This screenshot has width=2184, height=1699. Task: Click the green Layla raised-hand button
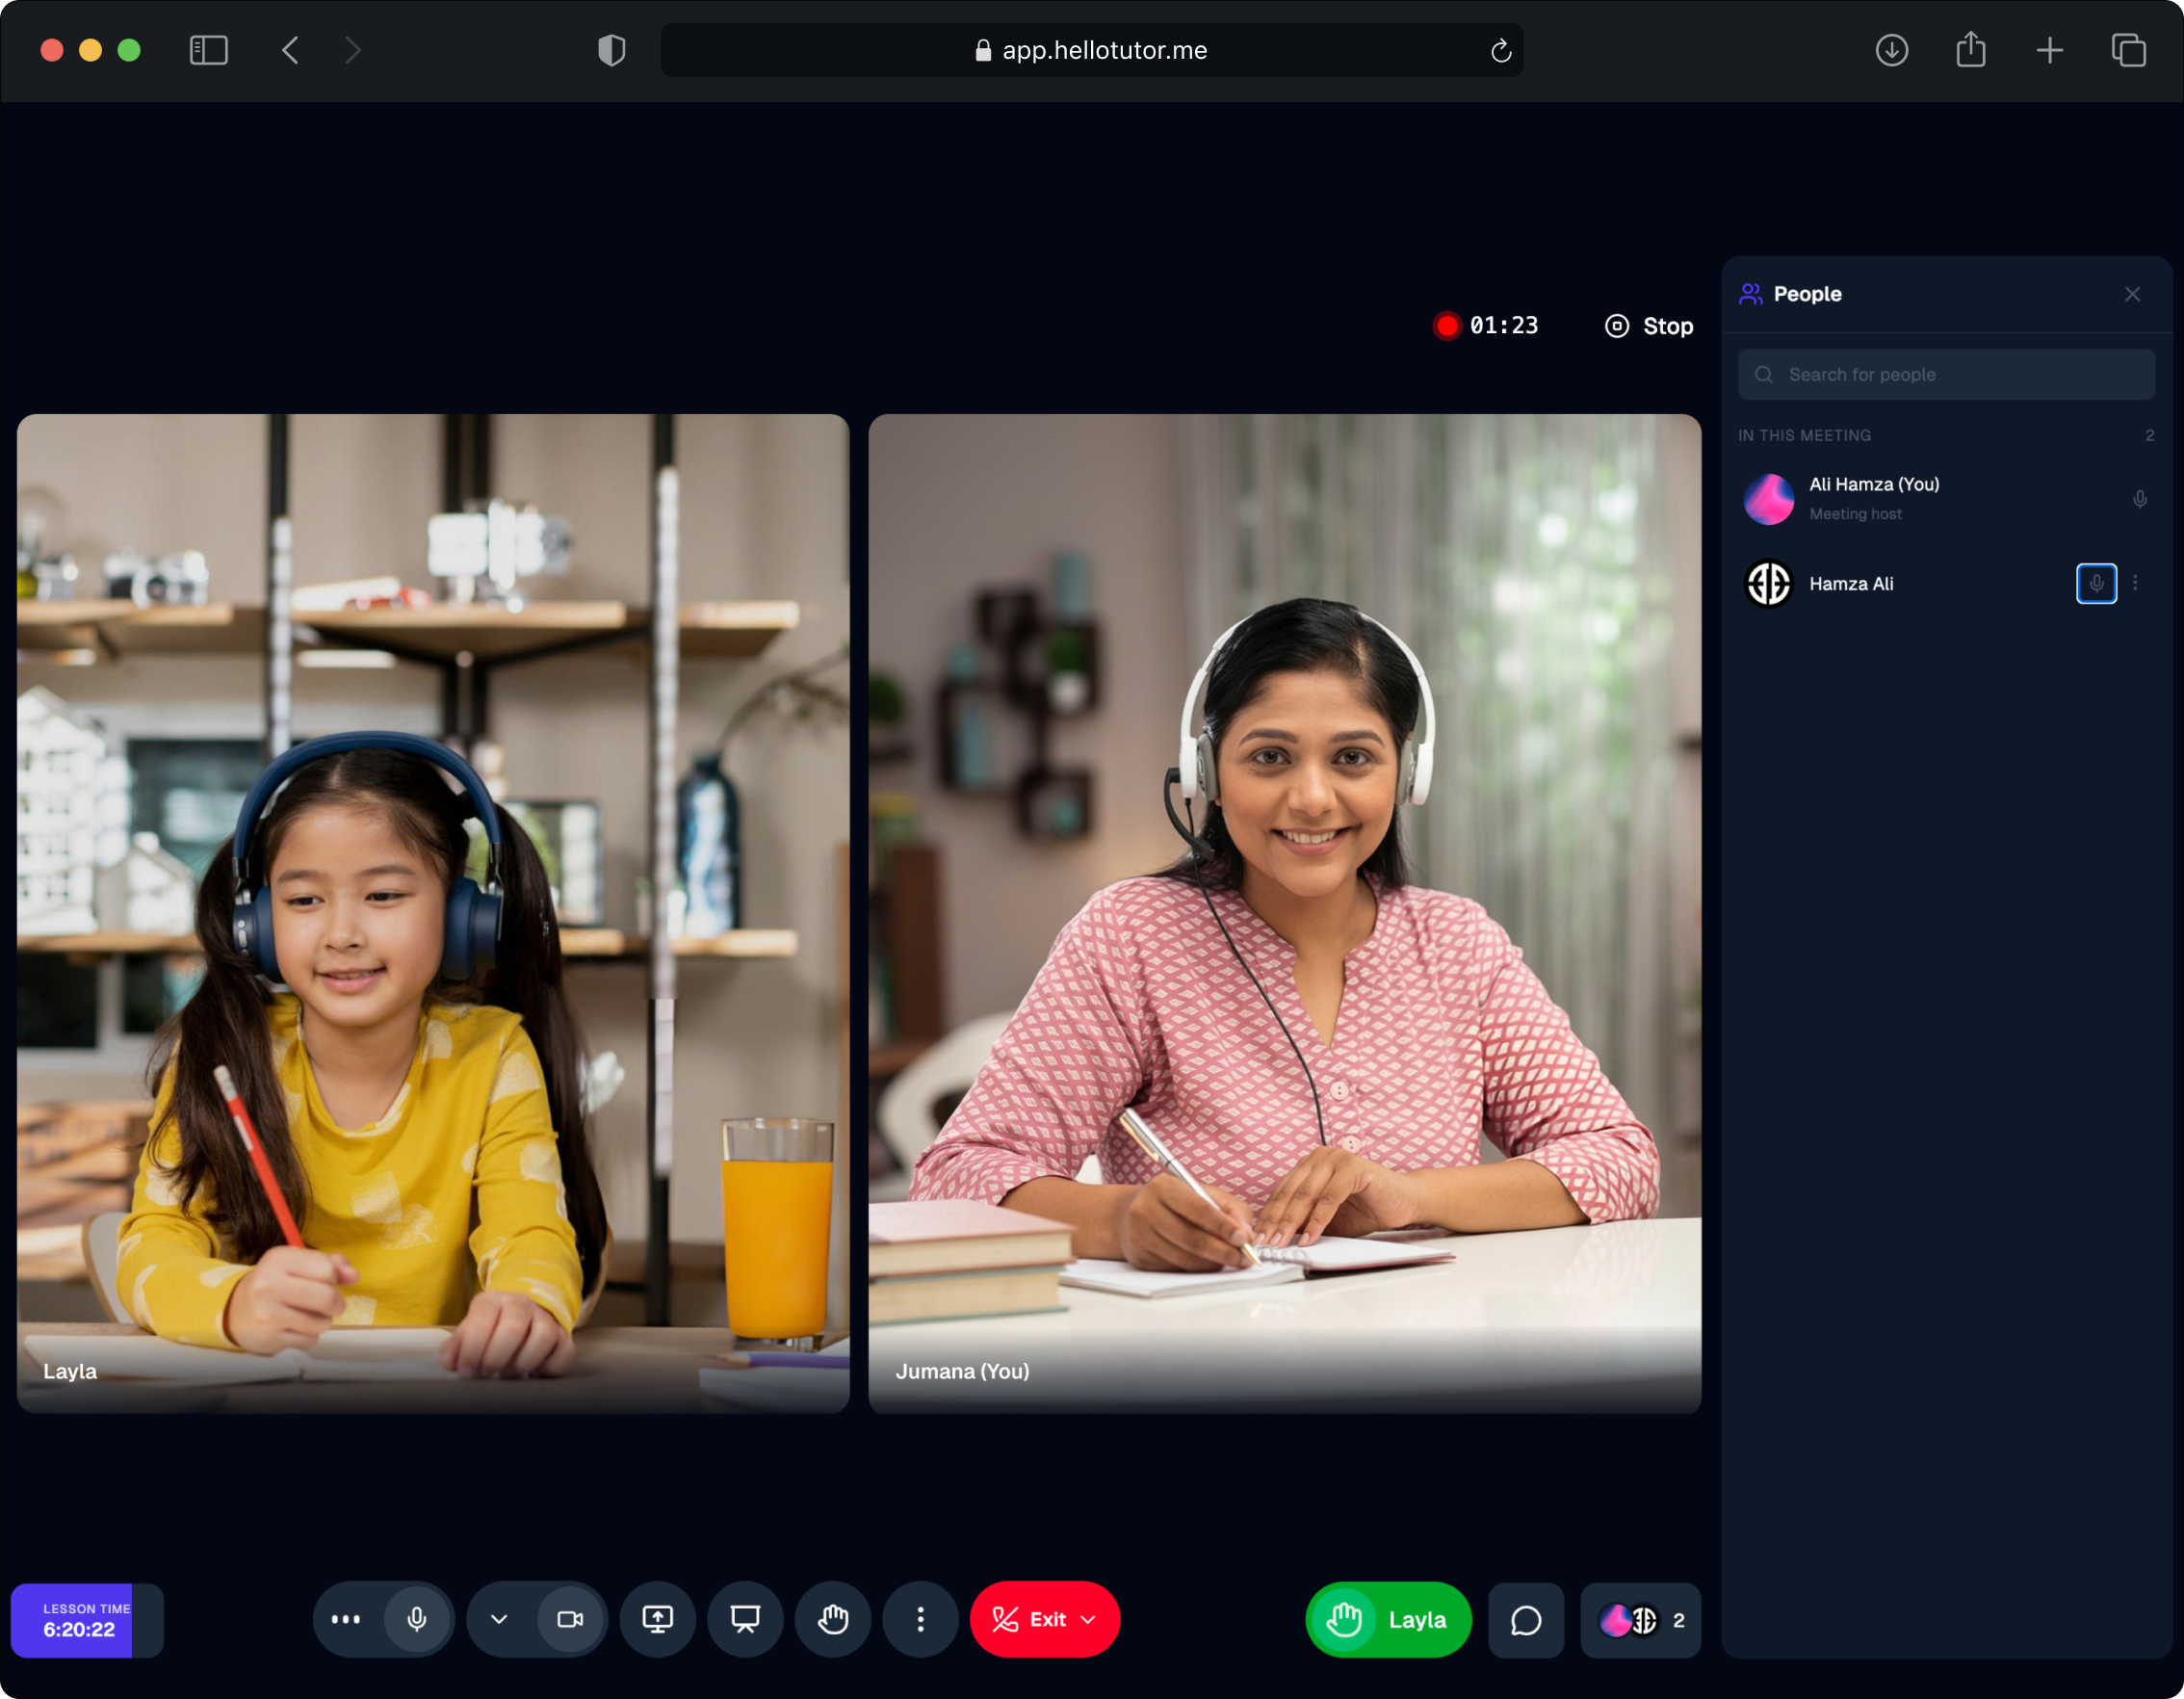pos(1387,1620)
